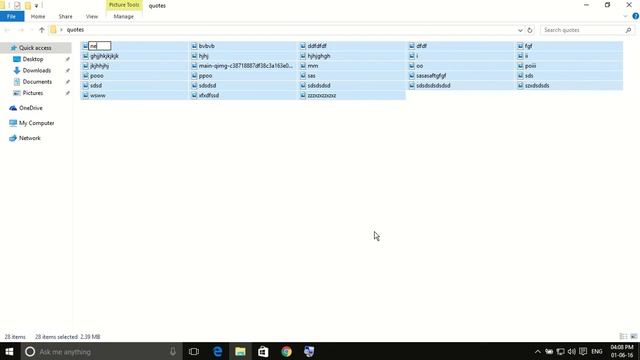Select the file starting with main-qimg
Image resolution: width=640 pixels, height=360 pixels.
[245, 66]
